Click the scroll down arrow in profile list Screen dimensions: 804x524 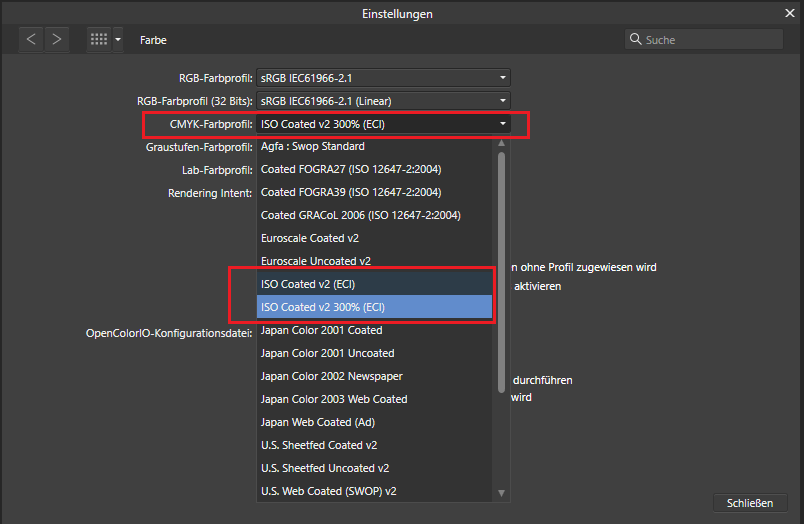[502, 492]
